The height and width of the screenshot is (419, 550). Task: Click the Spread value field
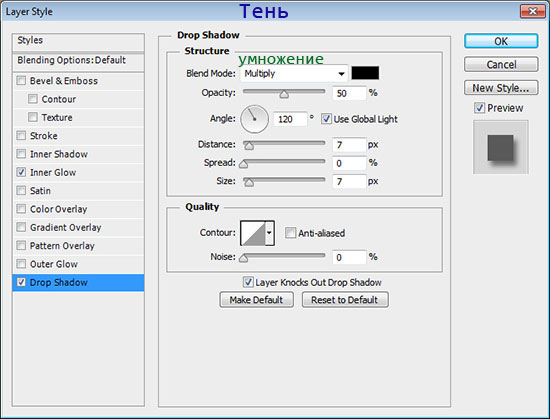(x=349, y=163)
